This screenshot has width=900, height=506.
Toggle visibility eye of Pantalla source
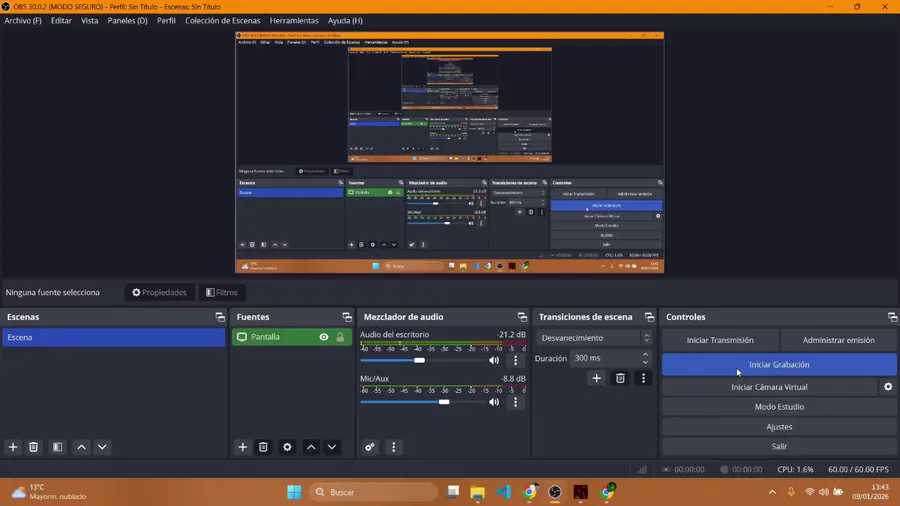pyautogui.click(x=324, y=337)
